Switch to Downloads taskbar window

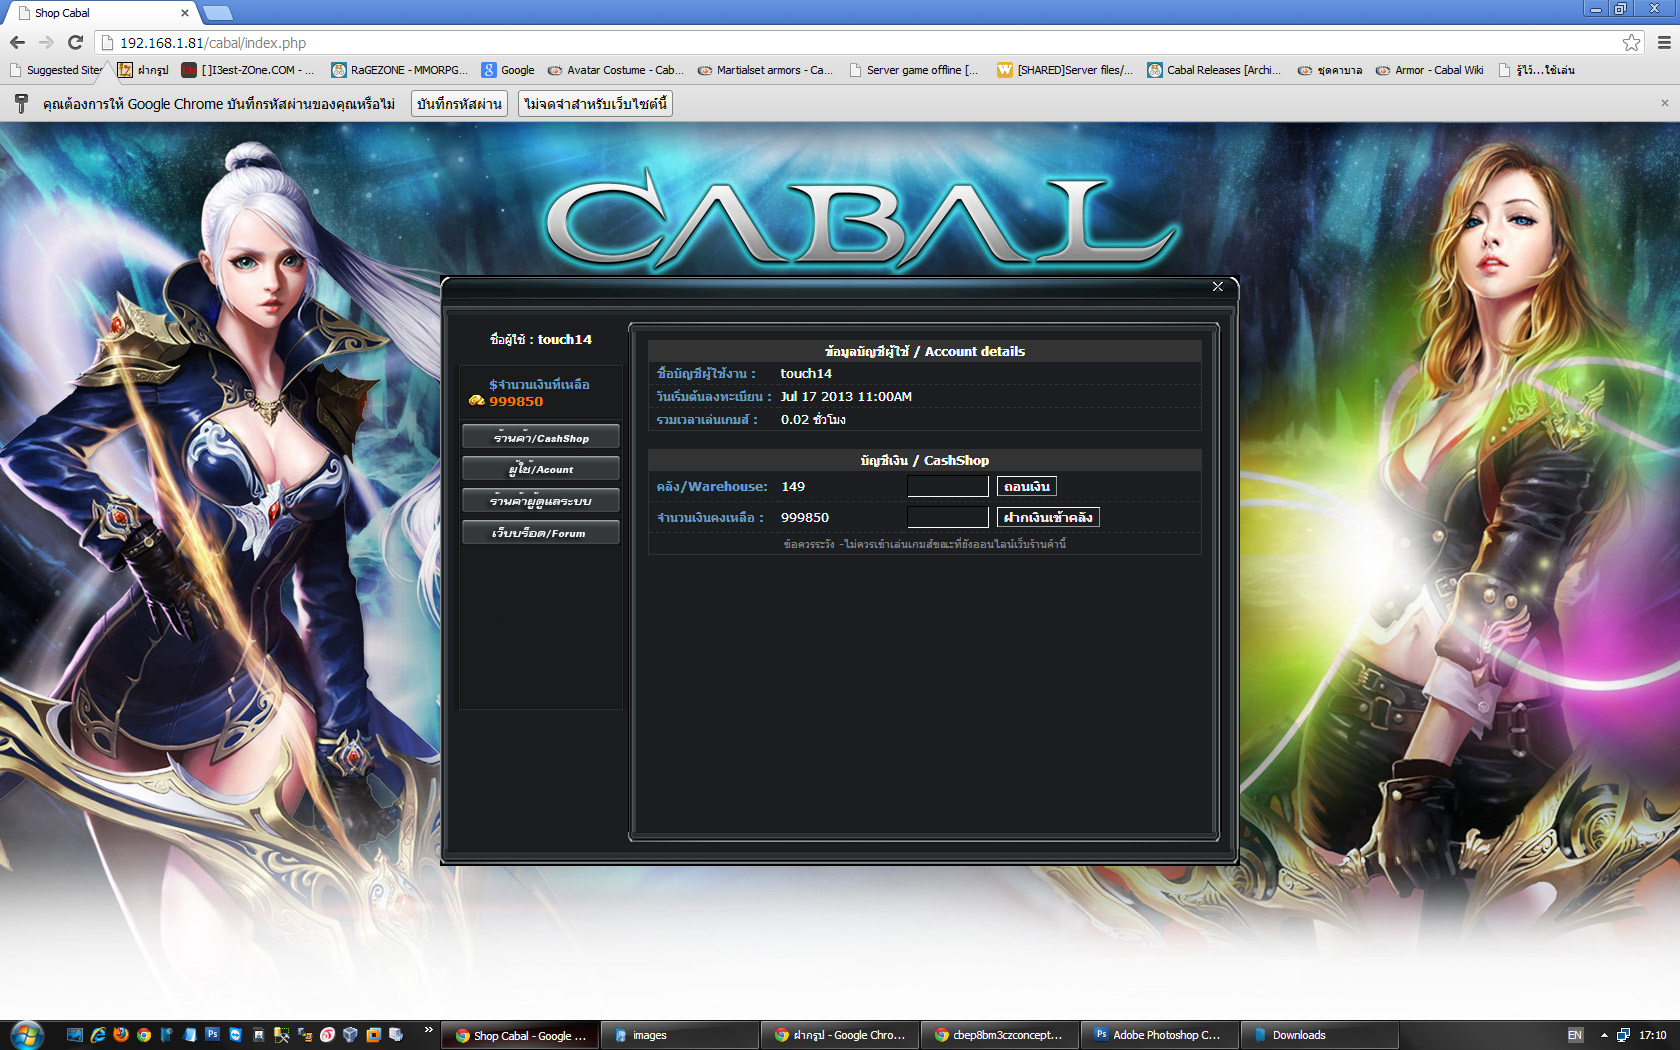pyautogui.click(x=1321, y=1035)
